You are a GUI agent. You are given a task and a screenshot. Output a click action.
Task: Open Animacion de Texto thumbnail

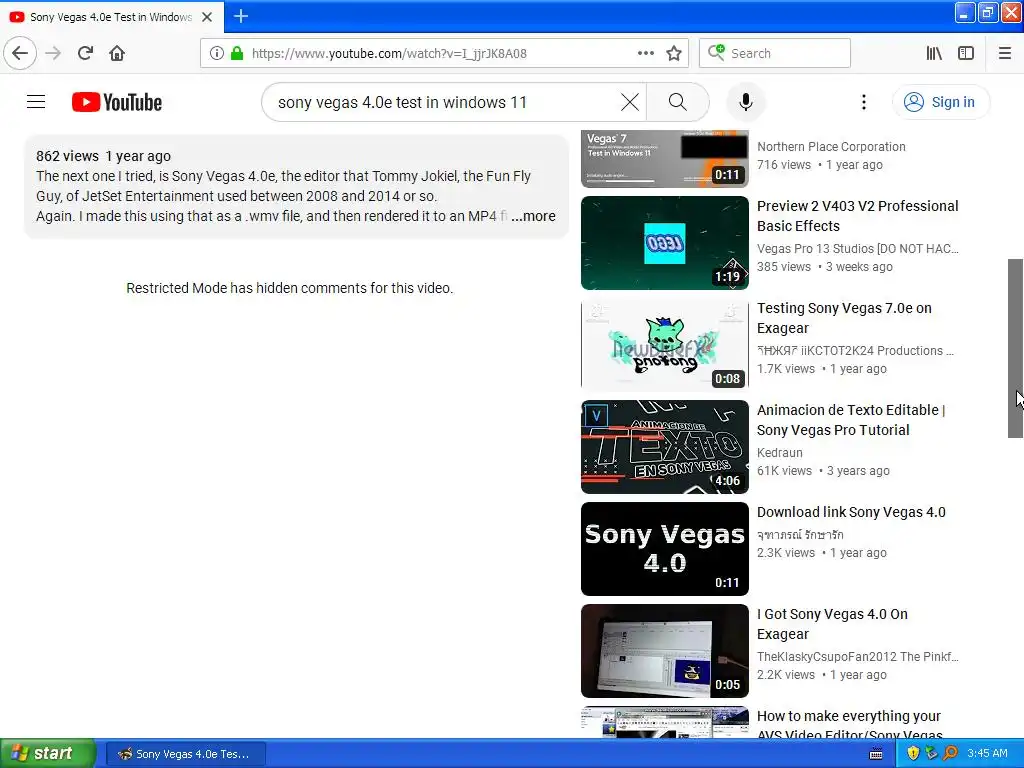(665, 447)
